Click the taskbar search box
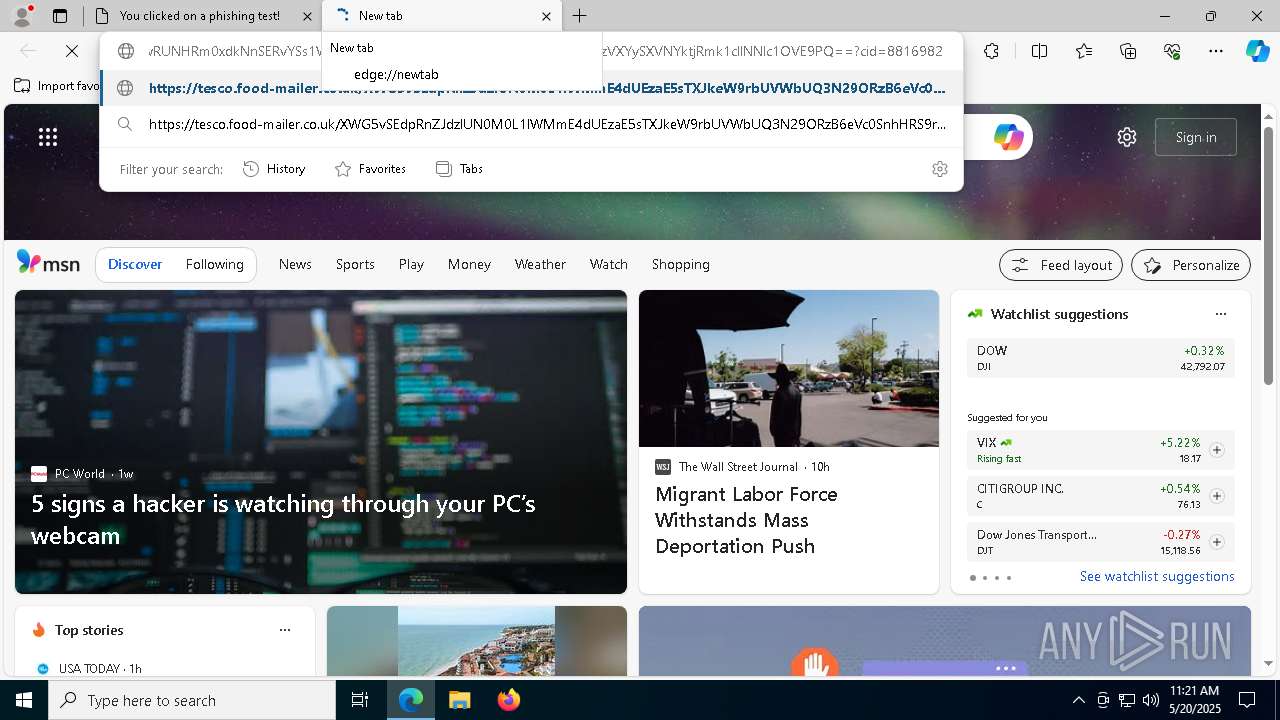 [192, 700]
